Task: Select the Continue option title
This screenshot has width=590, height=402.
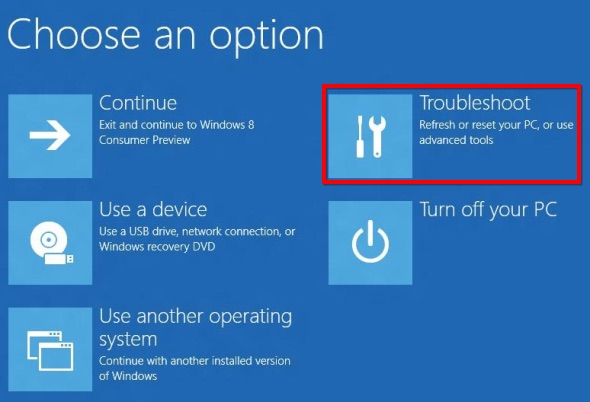Action: pos(138,103)
